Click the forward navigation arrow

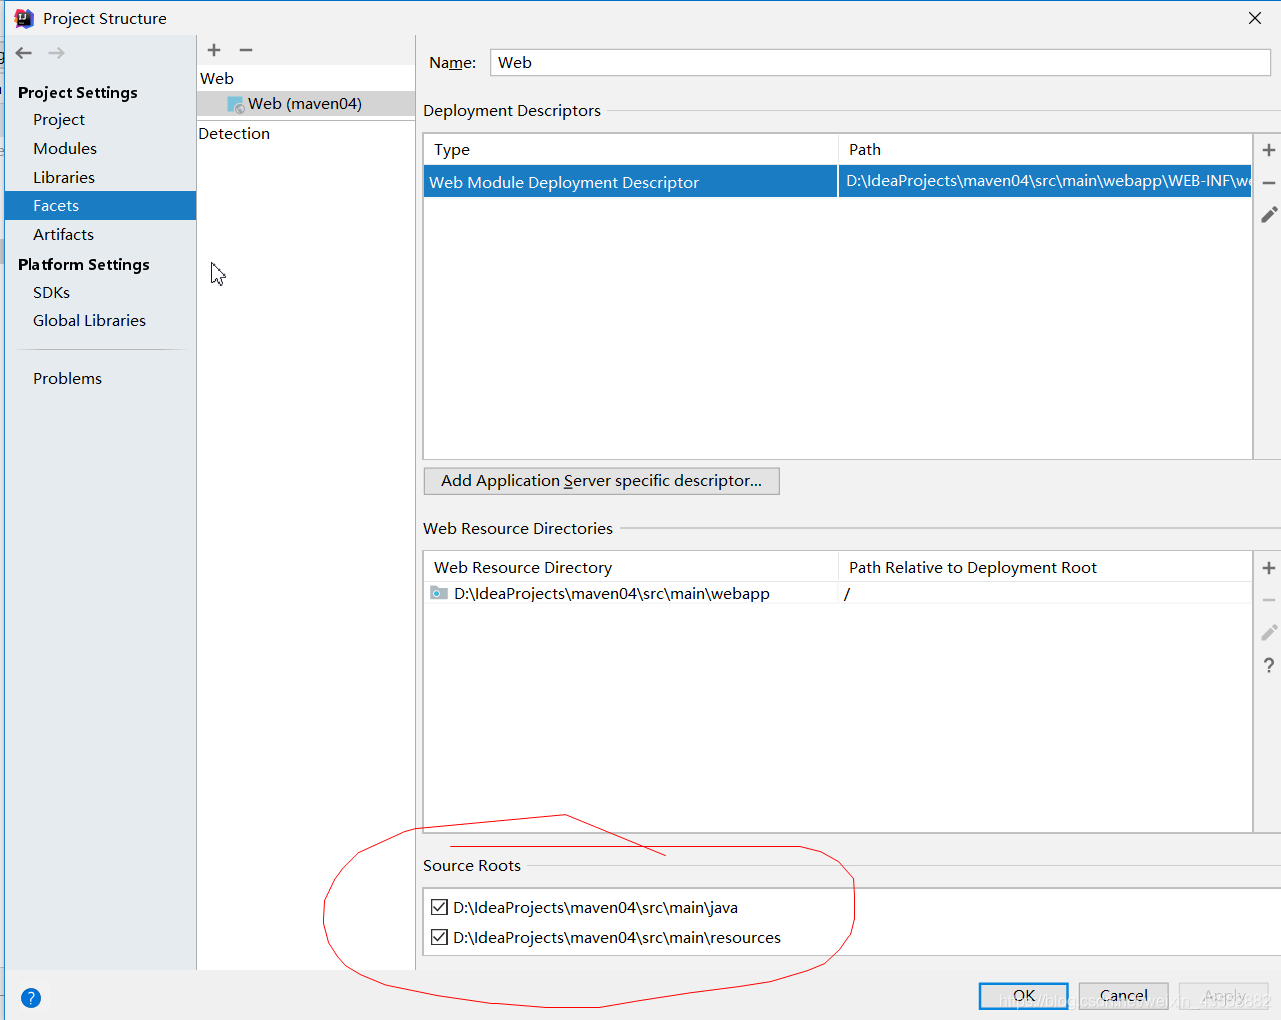(57, 53)
